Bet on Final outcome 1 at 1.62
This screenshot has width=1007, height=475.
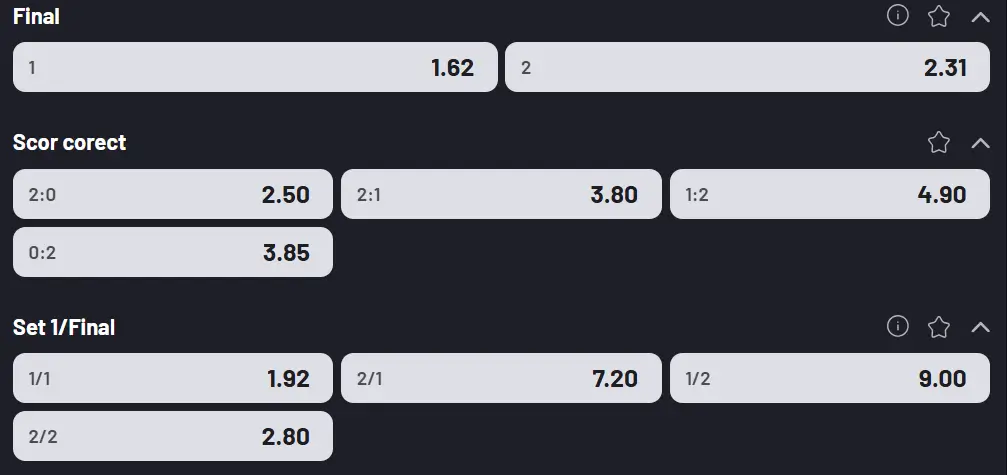click(x=255, y=67)
